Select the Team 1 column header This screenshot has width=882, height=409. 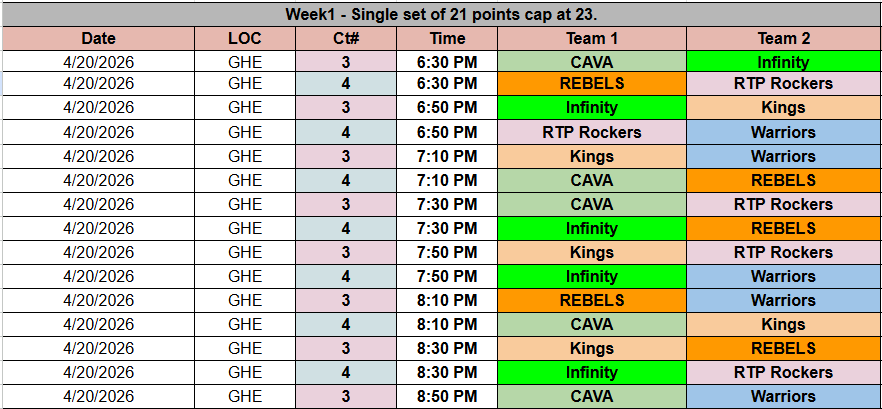point(591,38)
